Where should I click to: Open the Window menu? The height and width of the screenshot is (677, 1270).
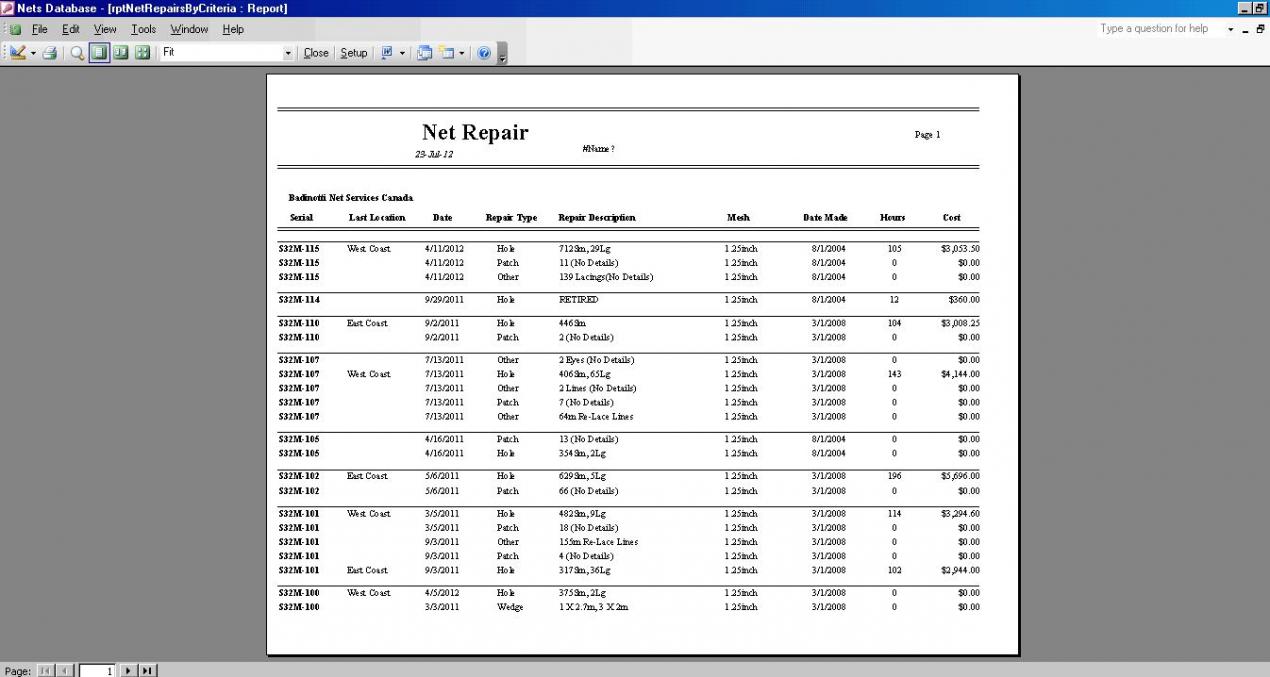click(189, 29)
